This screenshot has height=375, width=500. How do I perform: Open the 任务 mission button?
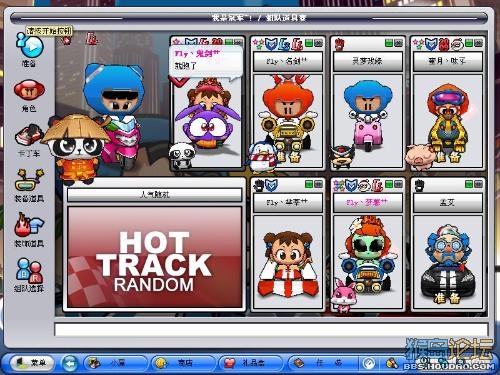pos(322,363)
